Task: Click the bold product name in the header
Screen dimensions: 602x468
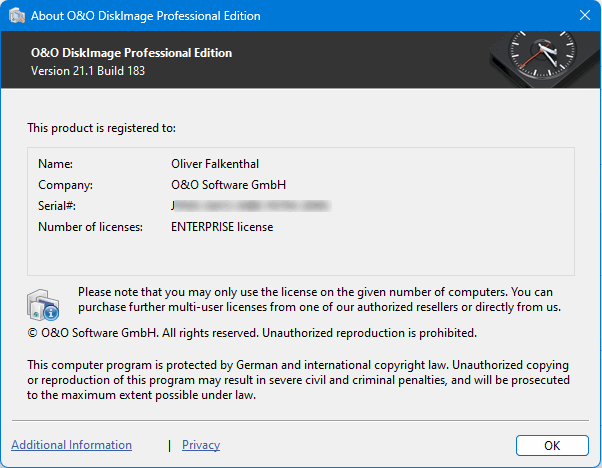Action: 130,53
